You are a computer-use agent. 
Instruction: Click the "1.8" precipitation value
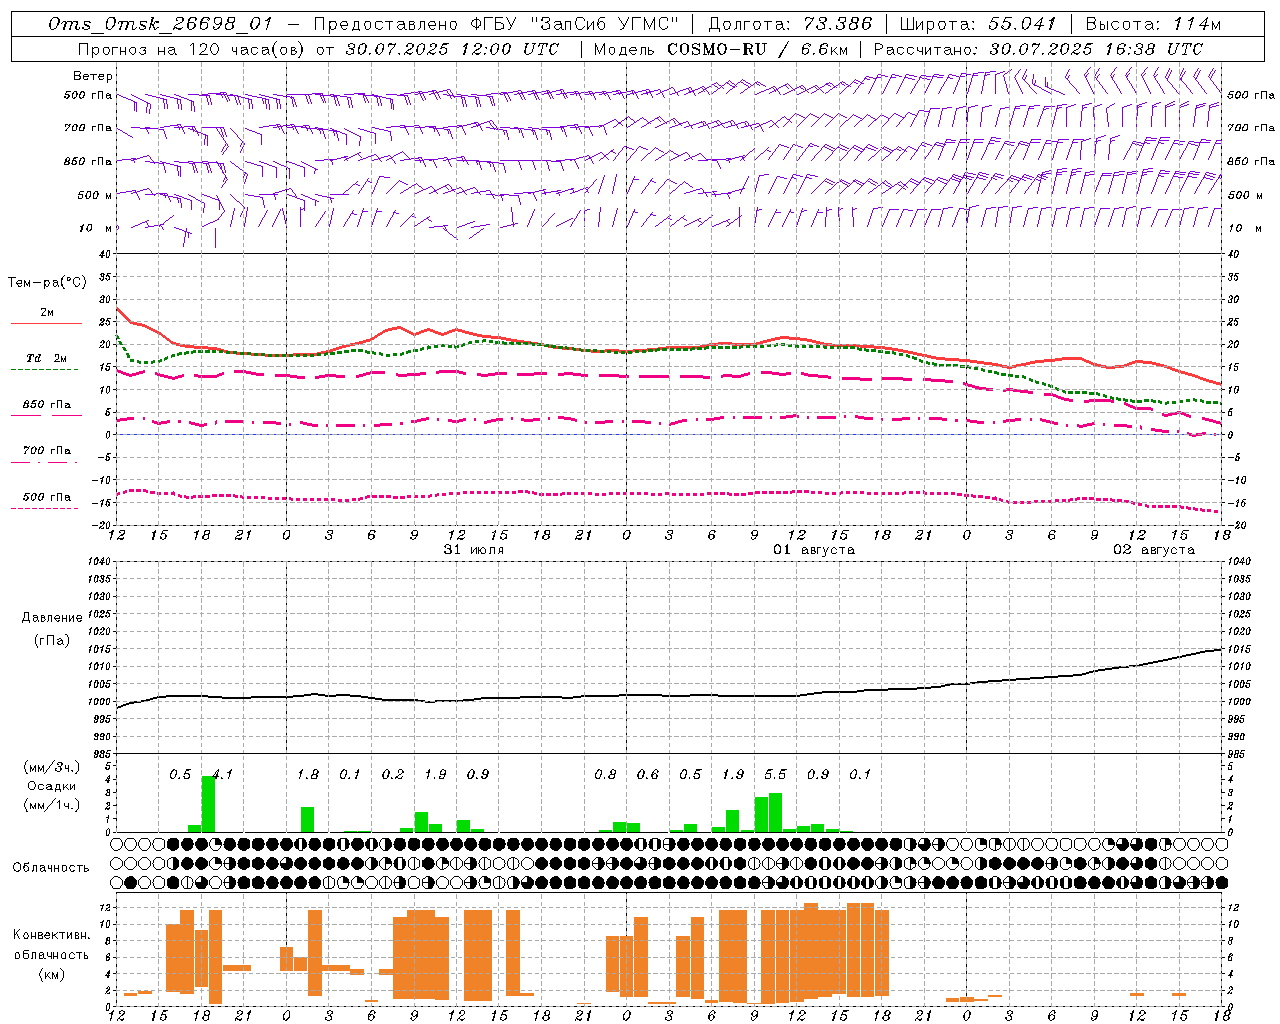308,774
